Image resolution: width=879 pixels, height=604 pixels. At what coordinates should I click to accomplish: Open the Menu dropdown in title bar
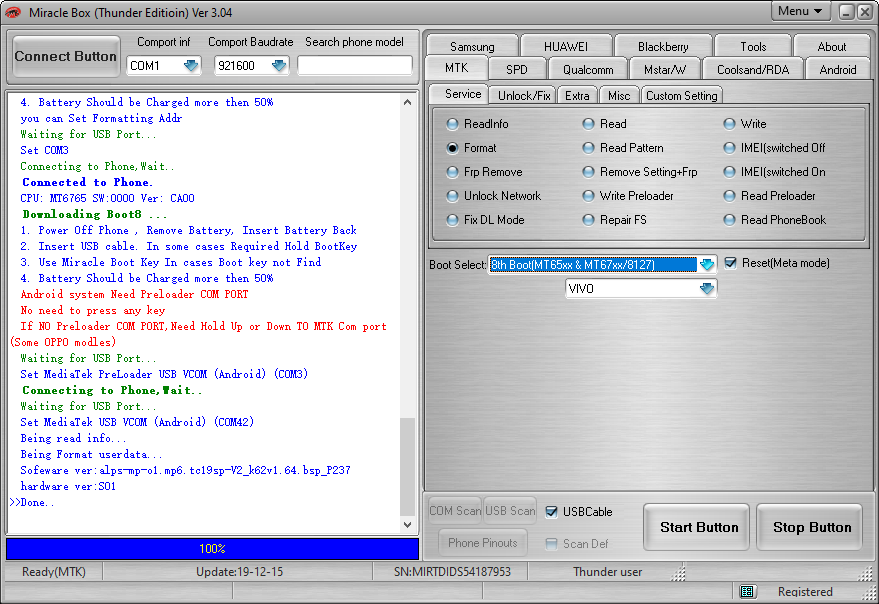pyautogui.click(x=800, y=11)
